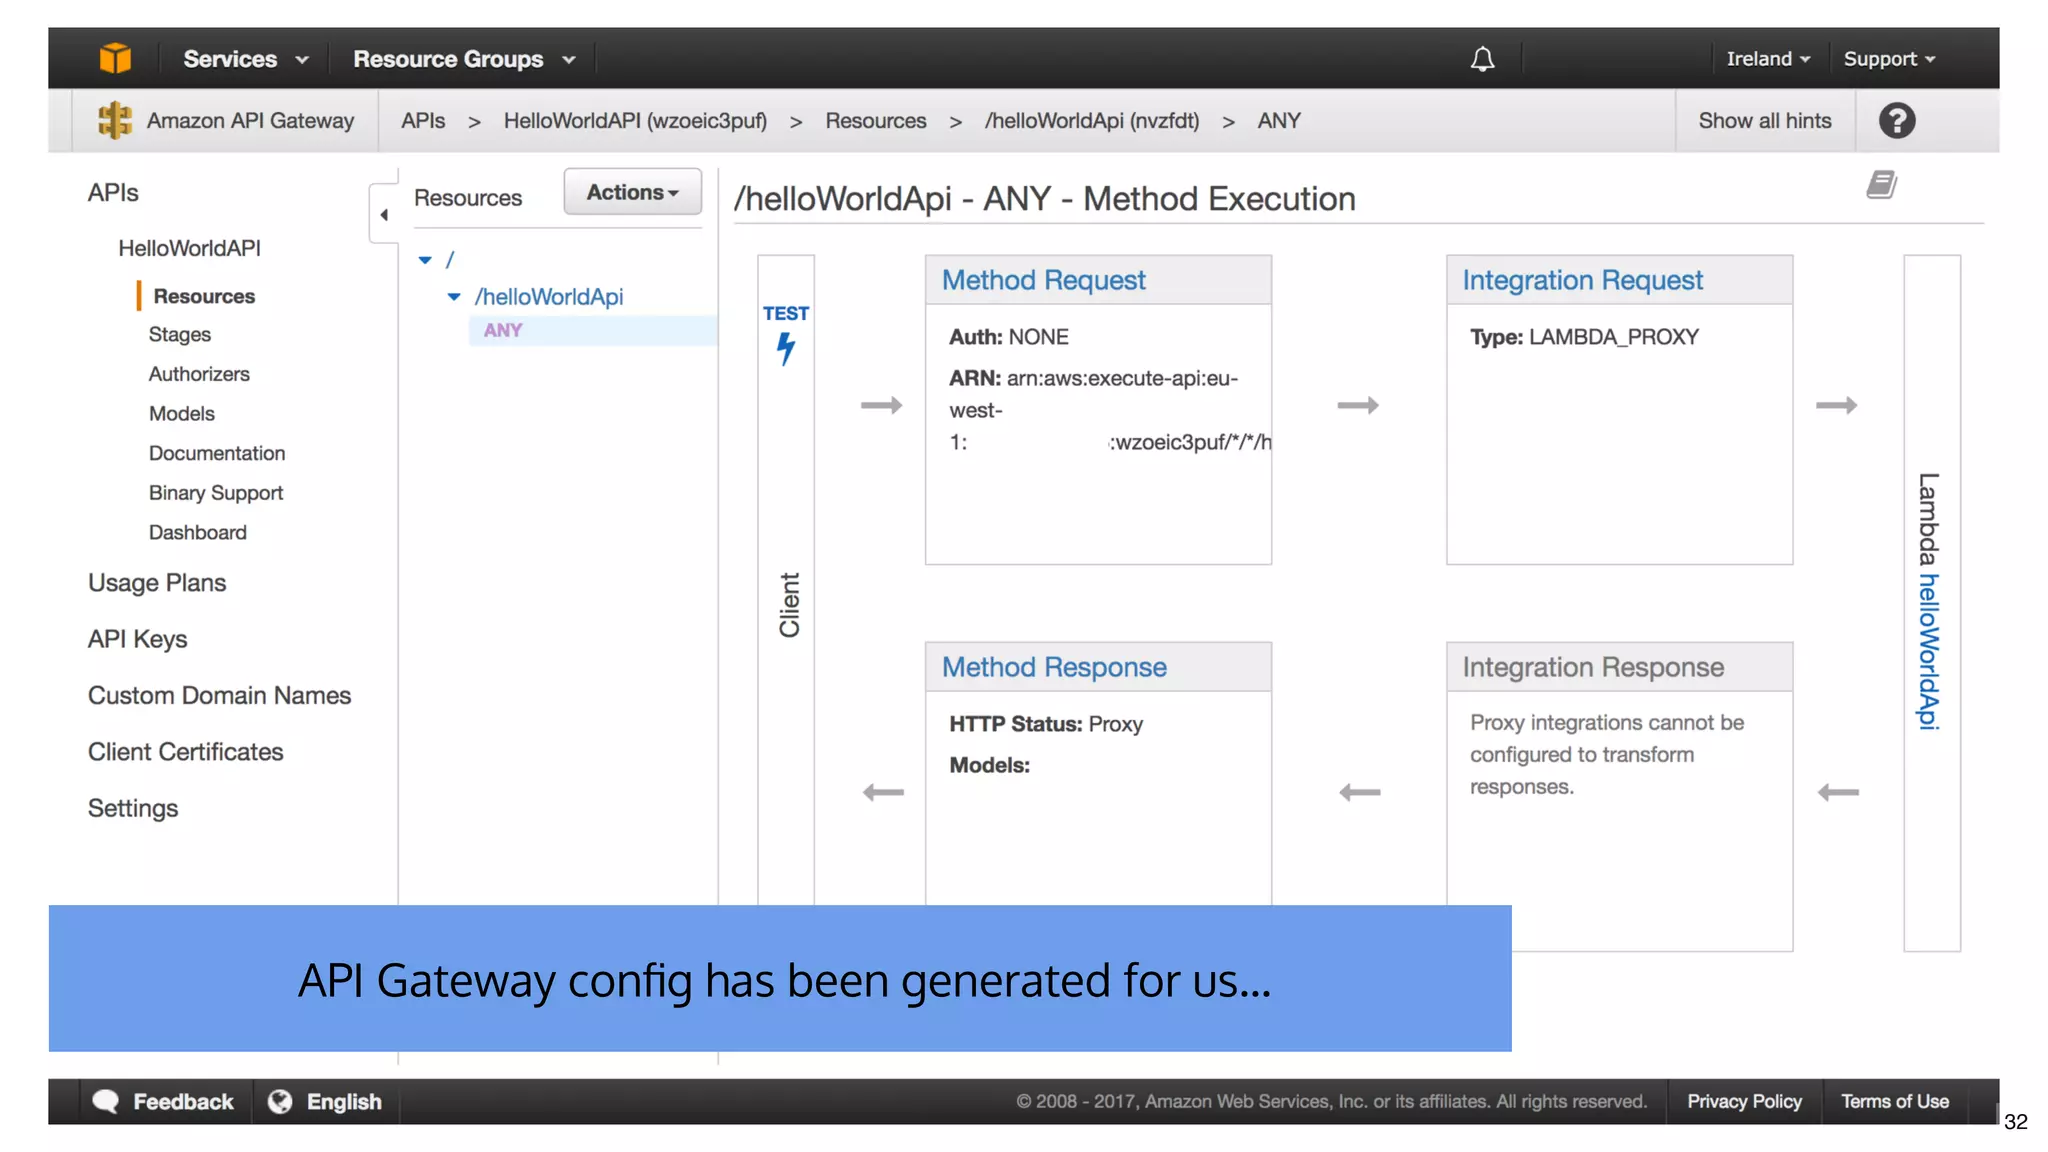This screenshot has width=2048, height=1152.
Task: Open the Services dropdown menu
Action: point(245,59)
